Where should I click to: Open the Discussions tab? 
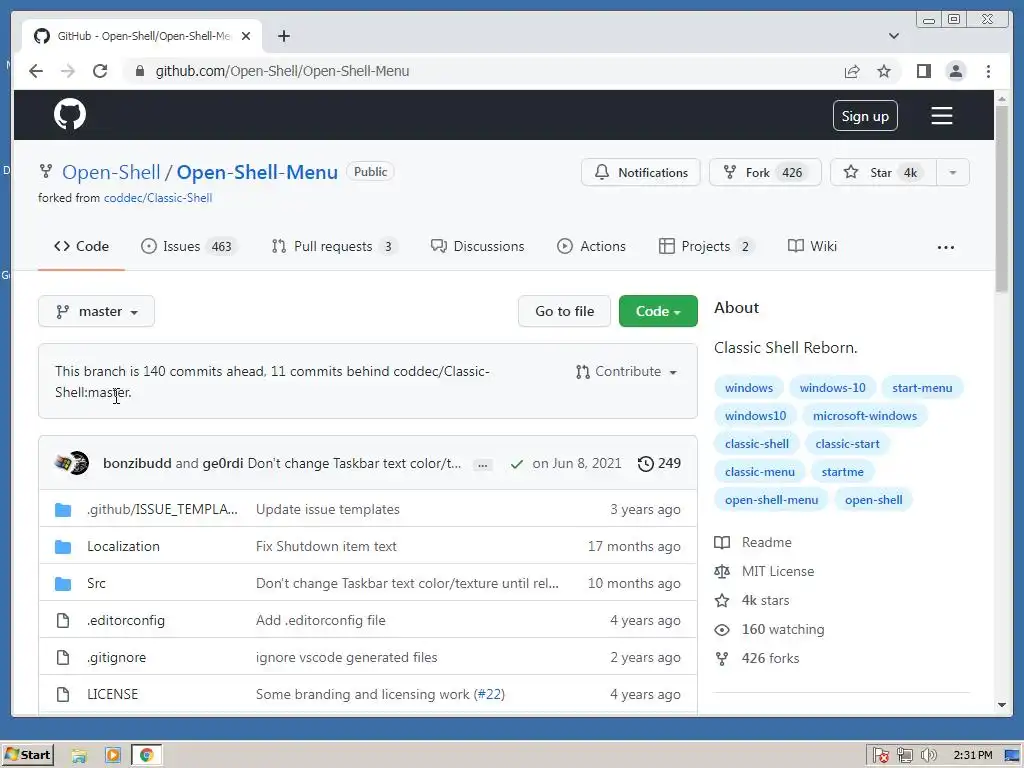(x=477, y=246)
